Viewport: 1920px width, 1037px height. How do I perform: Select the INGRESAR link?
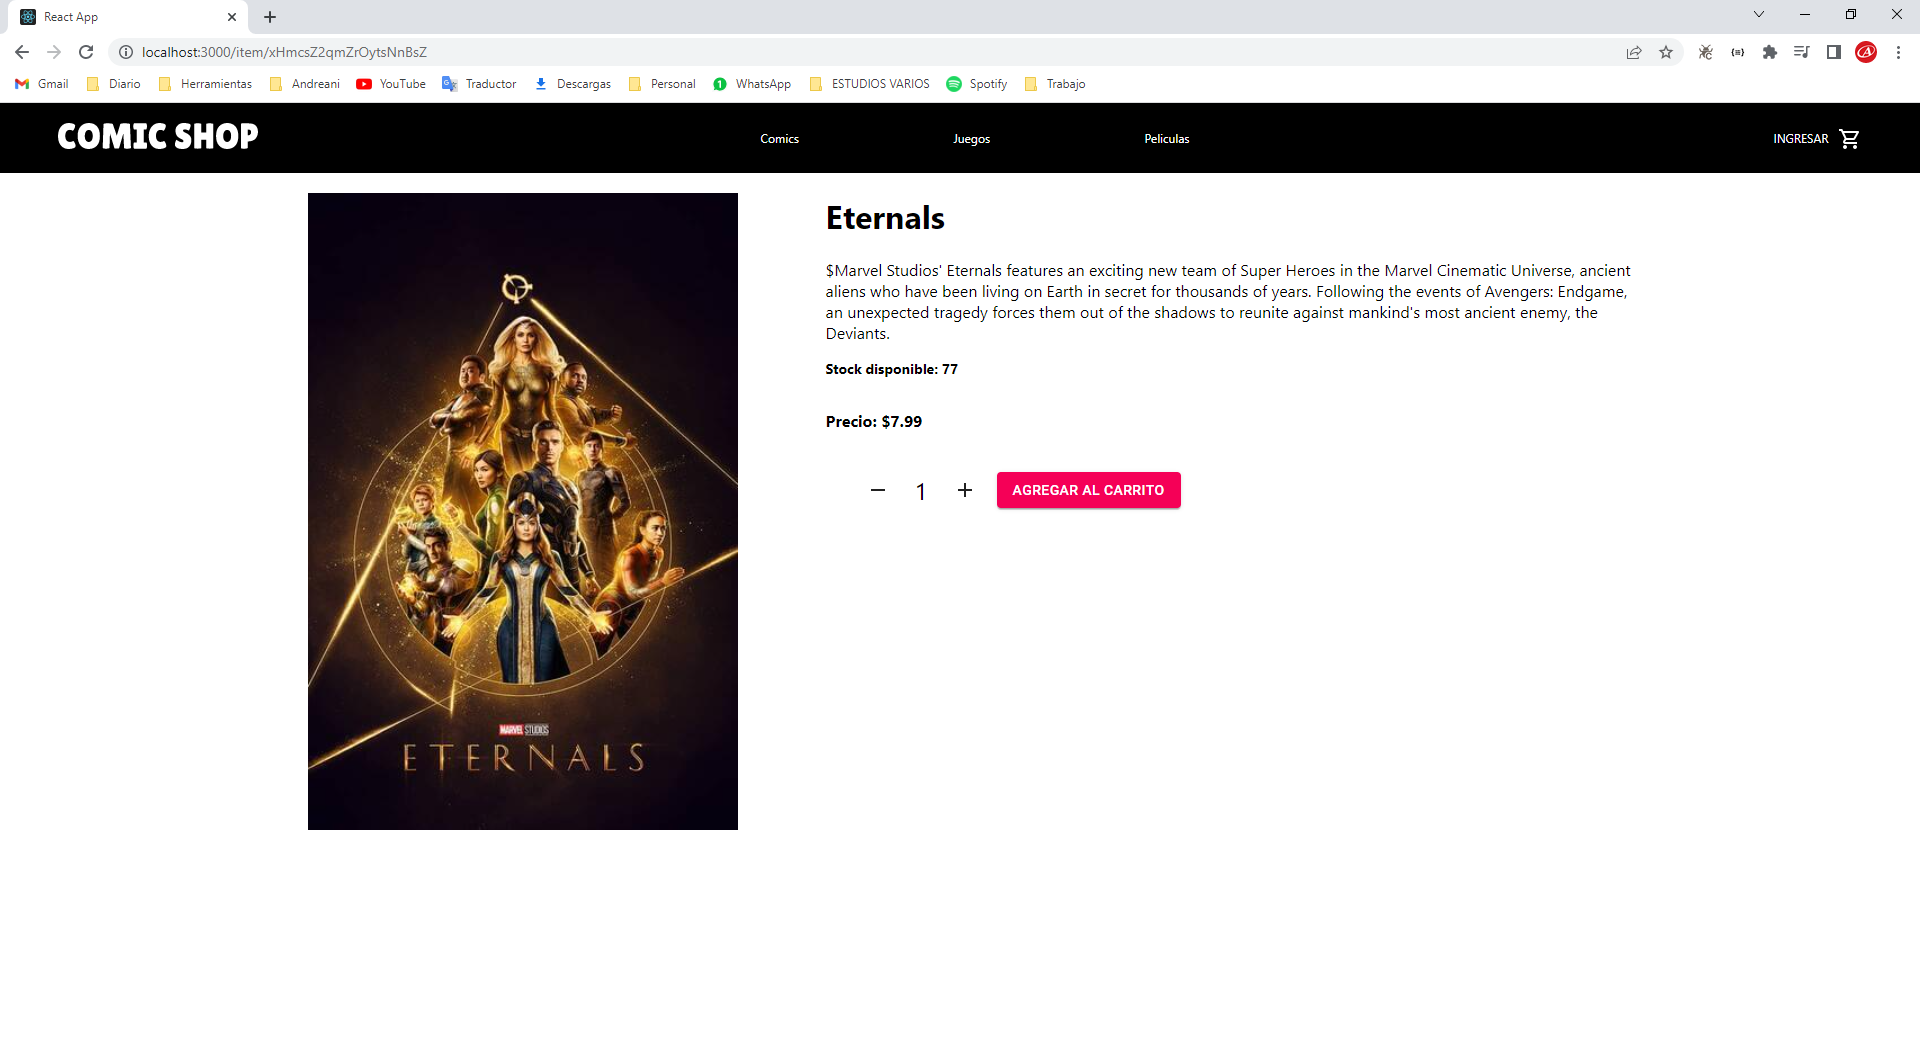tap(1800, 138)
